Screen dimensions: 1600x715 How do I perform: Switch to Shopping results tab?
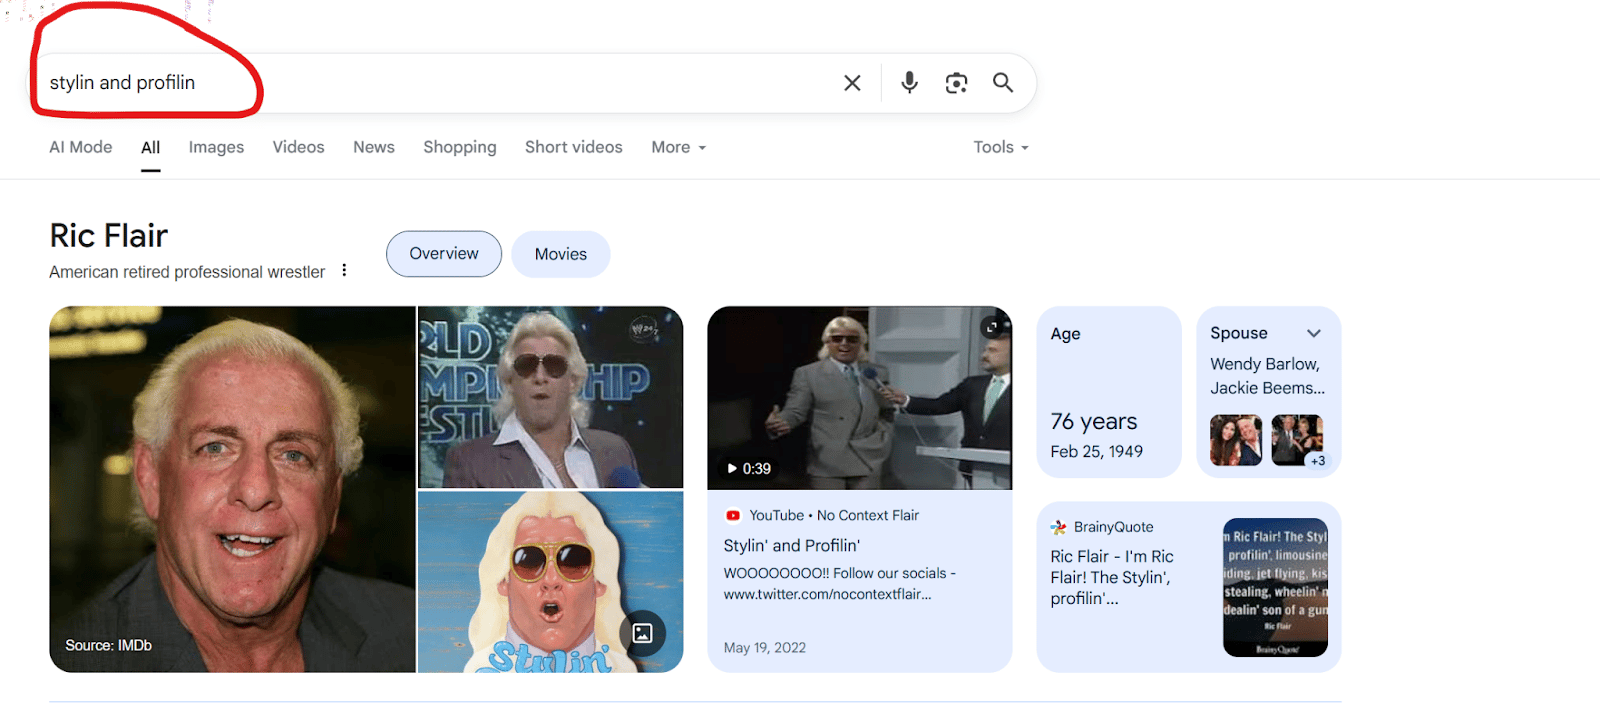pos(460,147)
